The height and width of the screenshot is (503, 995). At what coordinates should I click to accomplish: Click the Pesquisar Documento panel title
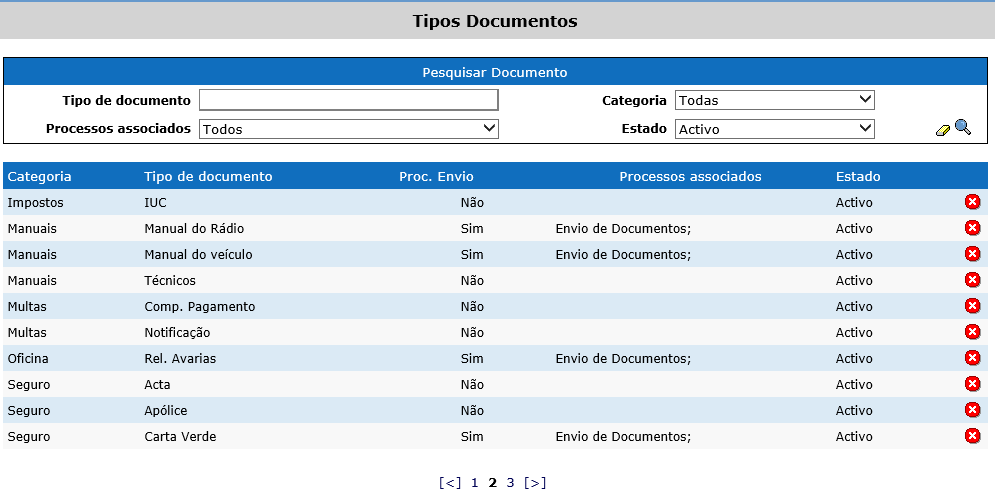point(495,72)
